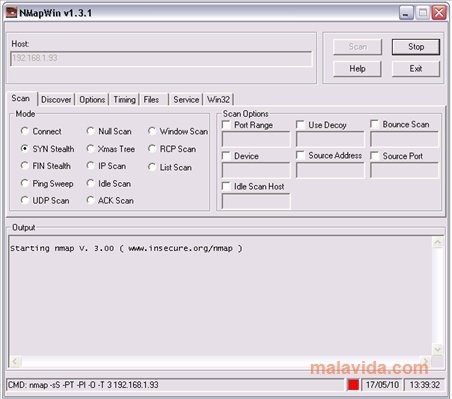Click the Host address input field
The image size is (452, 399).
[161, 58]
